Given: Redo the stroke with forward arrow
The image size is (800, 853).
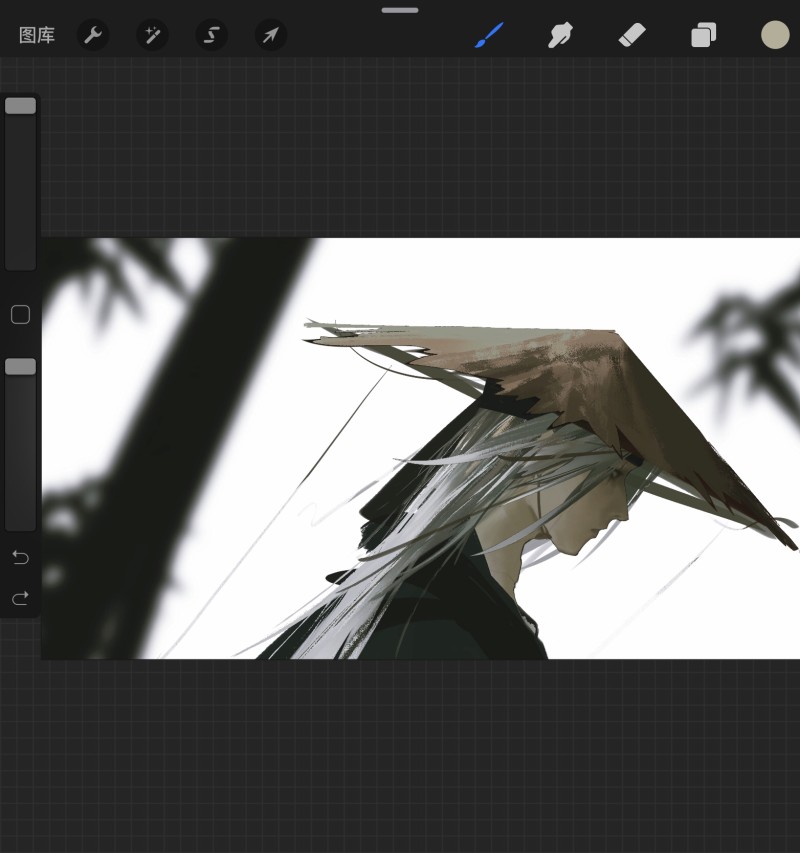Looking at the screenshot, I should coord(21,598).
